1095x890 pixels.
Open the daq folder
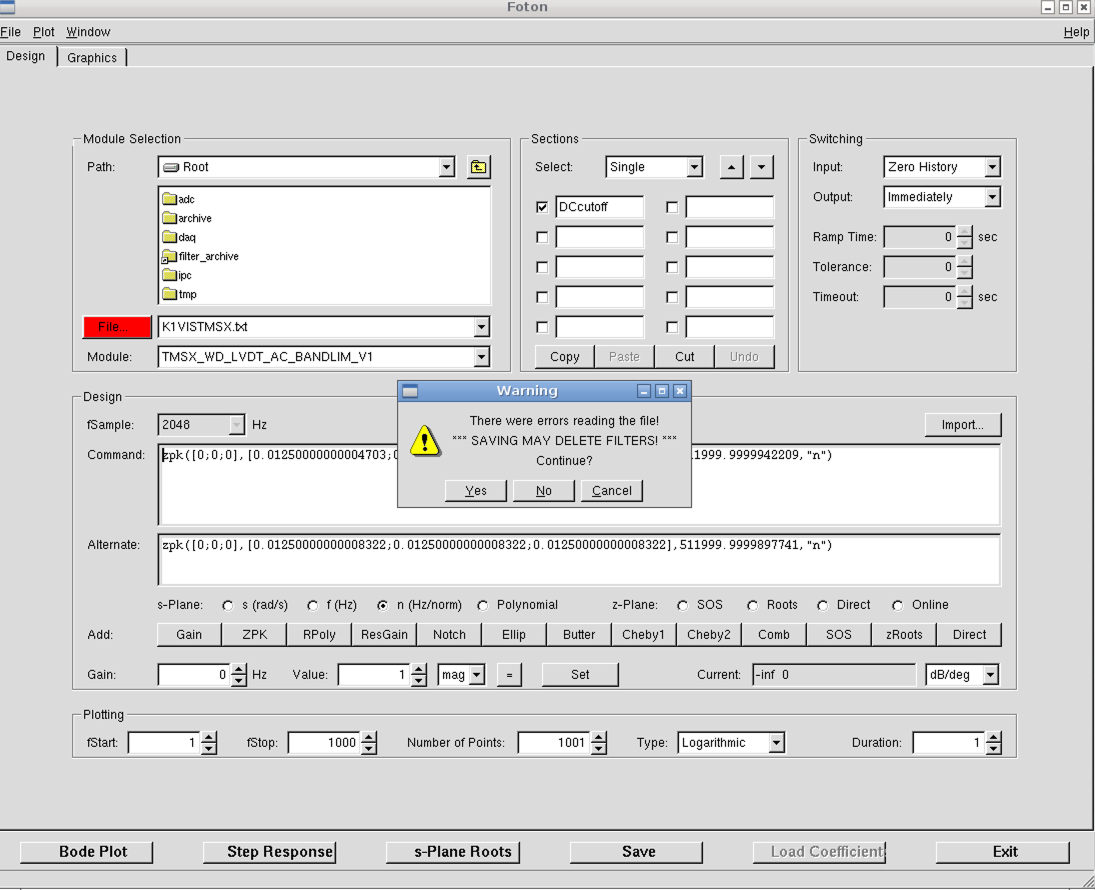(179, 237)
